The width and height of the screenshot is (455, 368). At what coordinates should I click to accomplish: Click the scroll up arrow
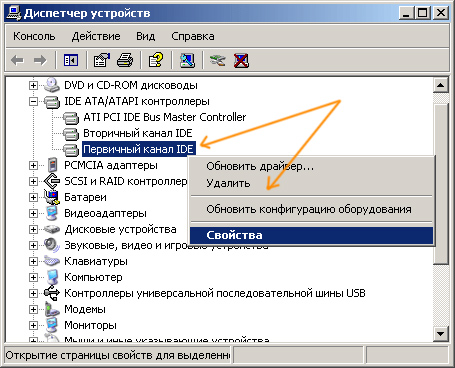pyautogui.click(x=440, y=86)
